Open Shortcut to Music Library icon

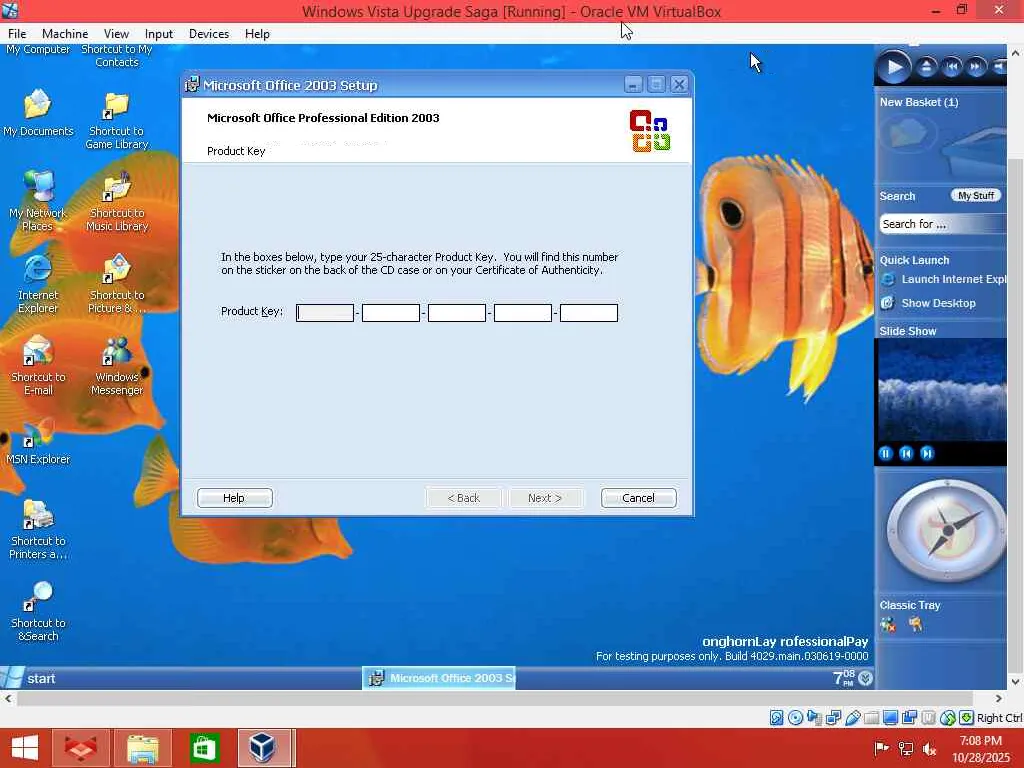coord(117,202)
